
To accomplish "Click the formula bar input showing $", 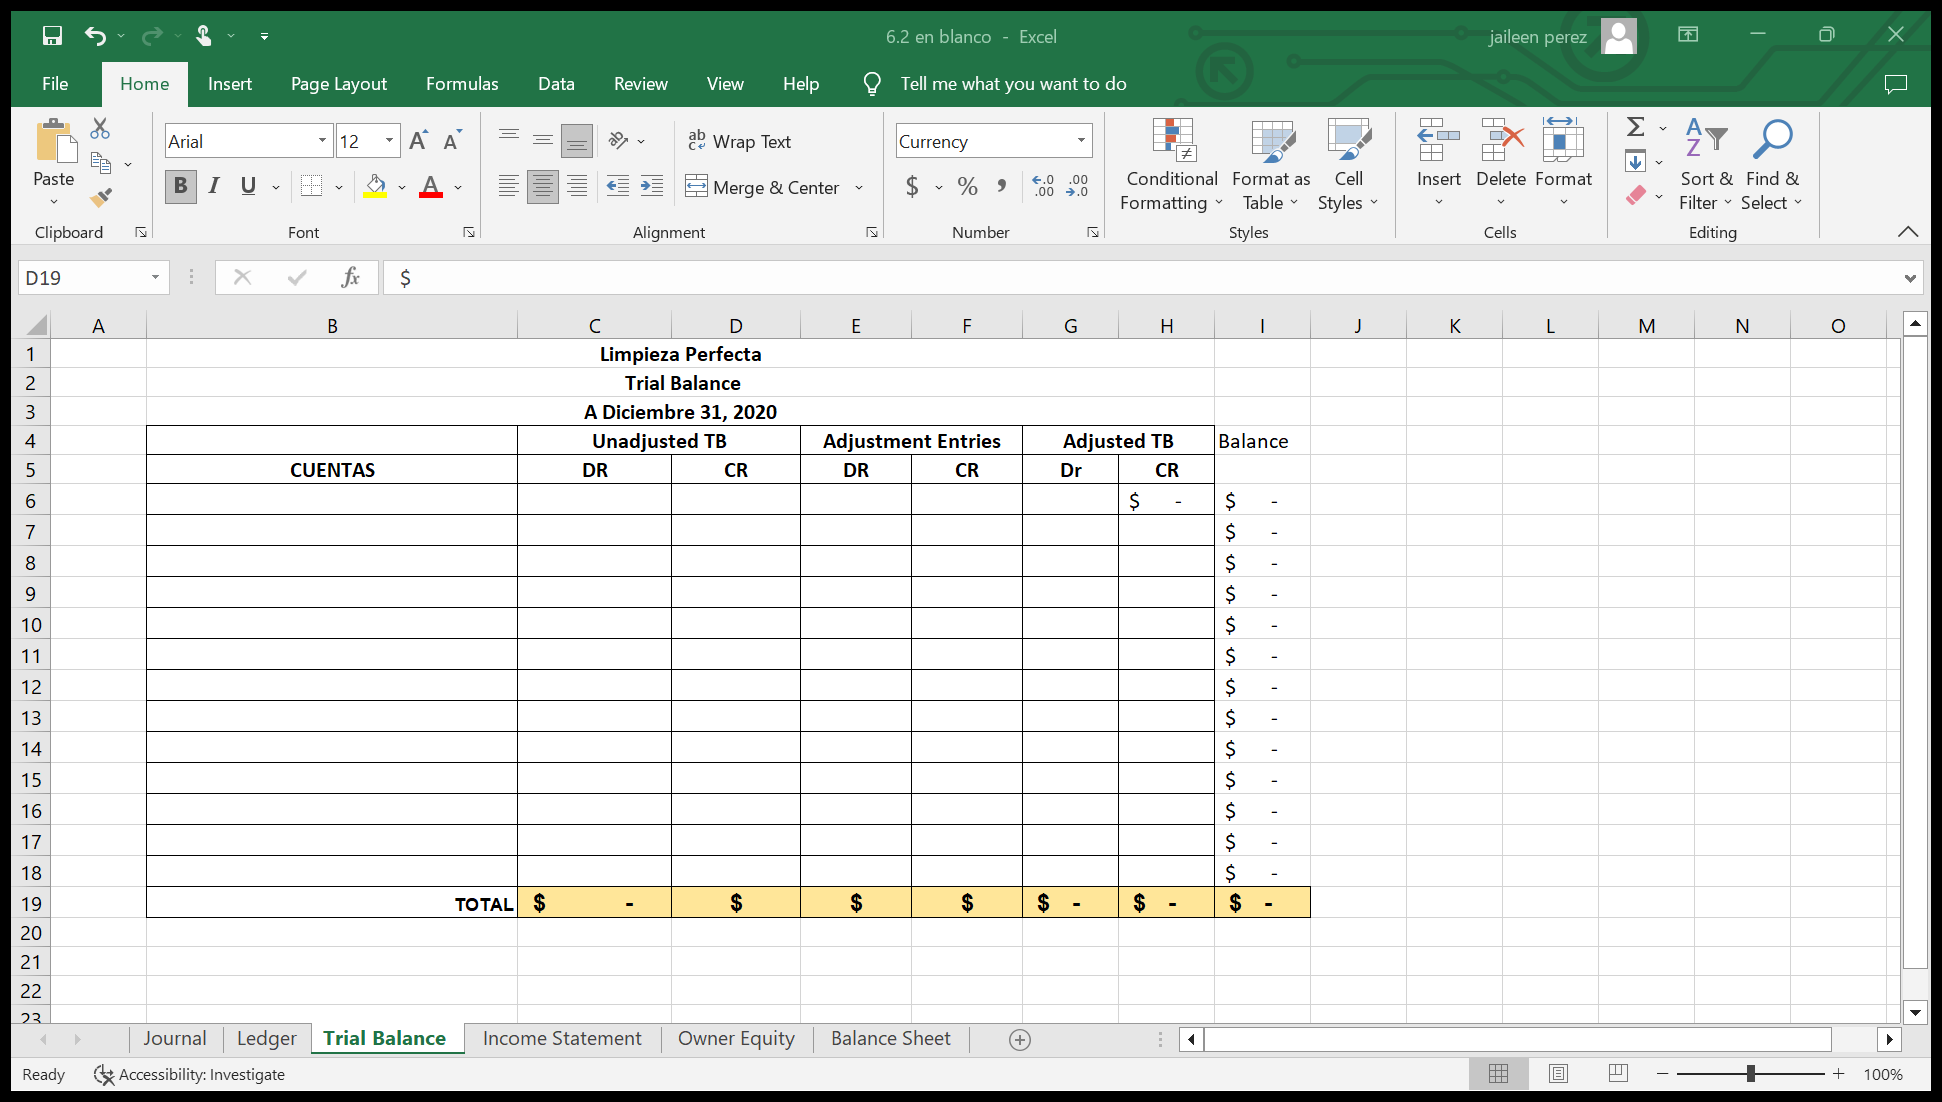I will coord(1140,278).
